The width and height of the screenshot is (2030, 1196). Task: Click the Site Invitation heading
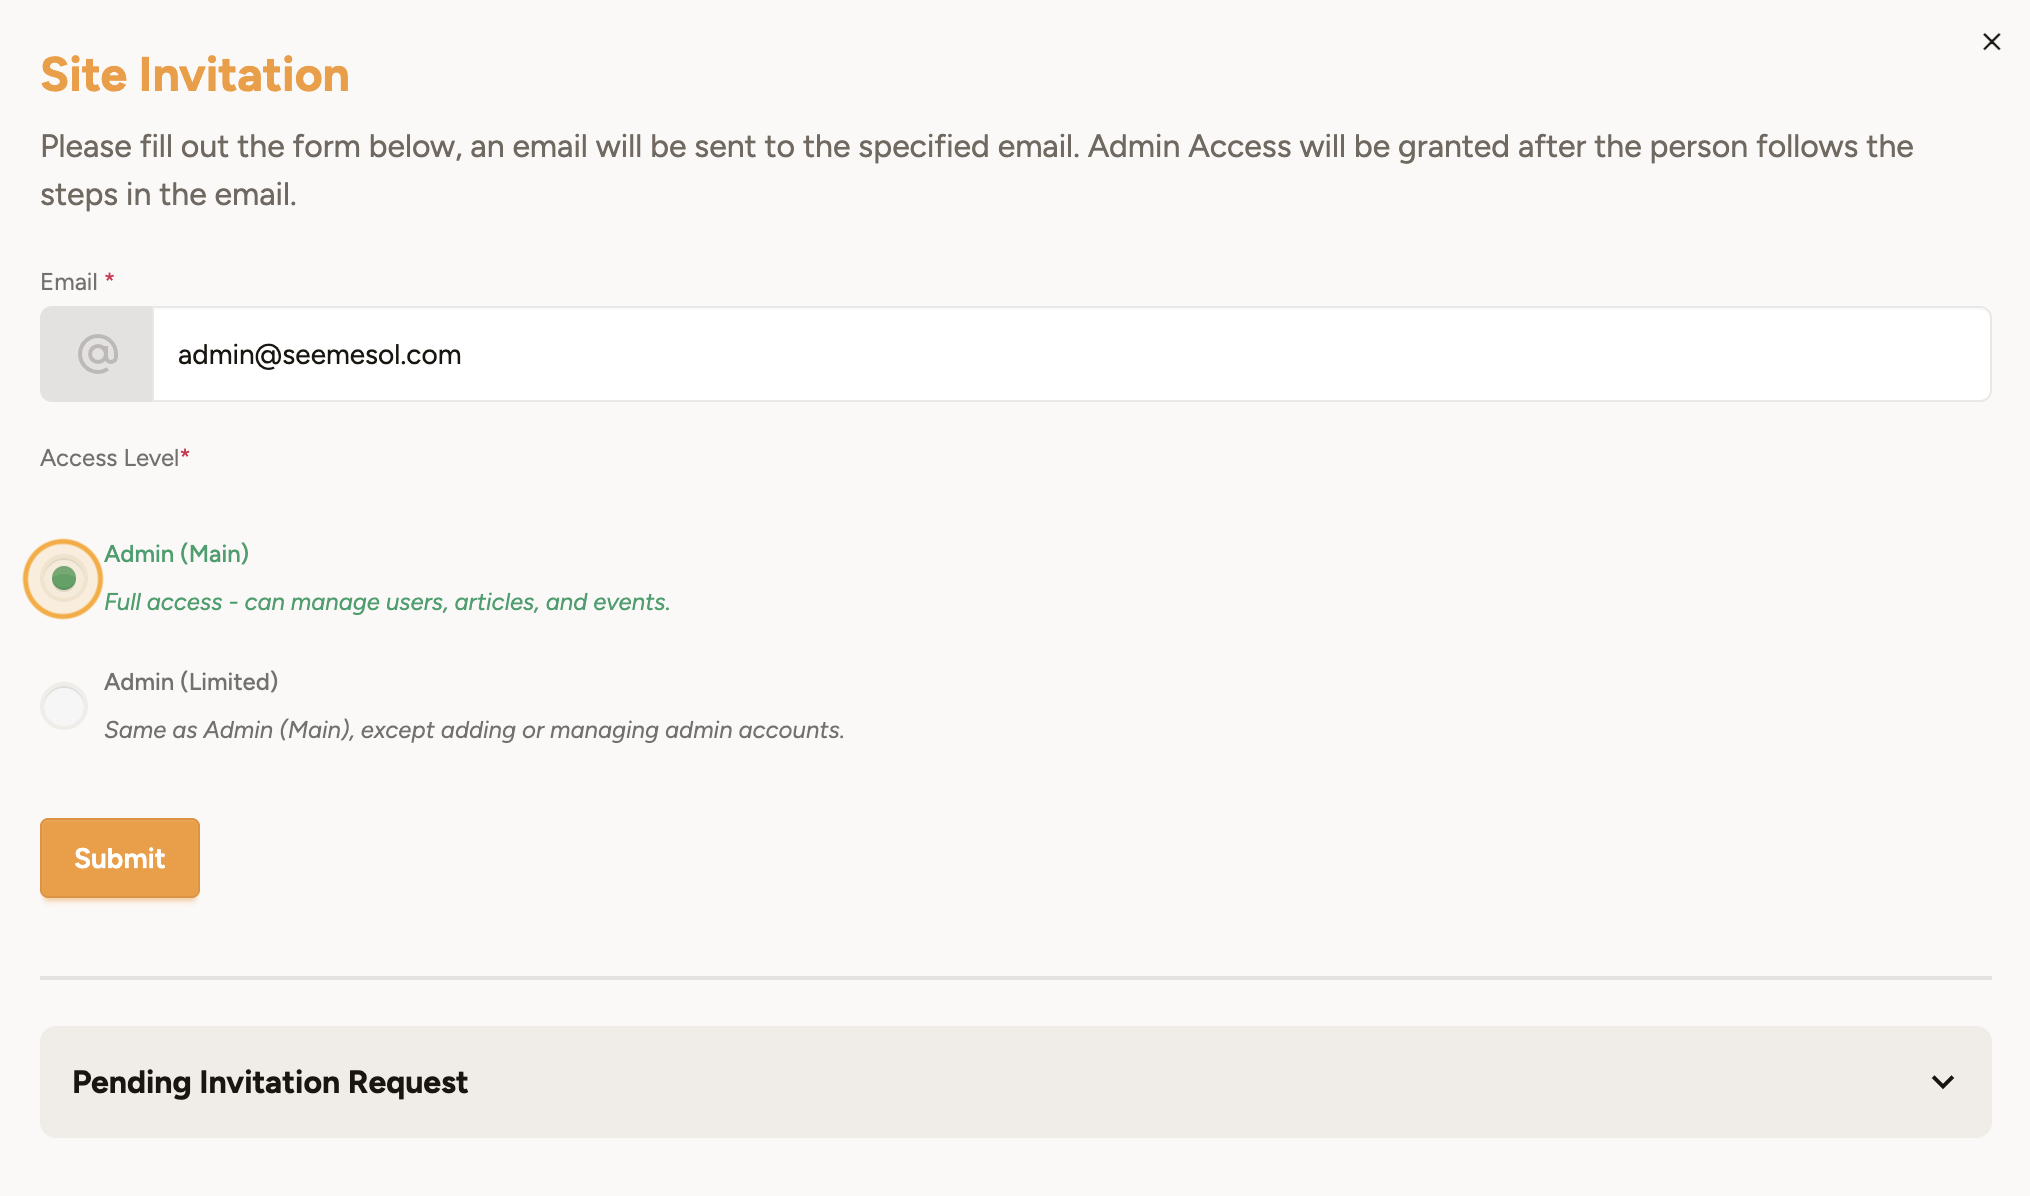pos(195,75)
